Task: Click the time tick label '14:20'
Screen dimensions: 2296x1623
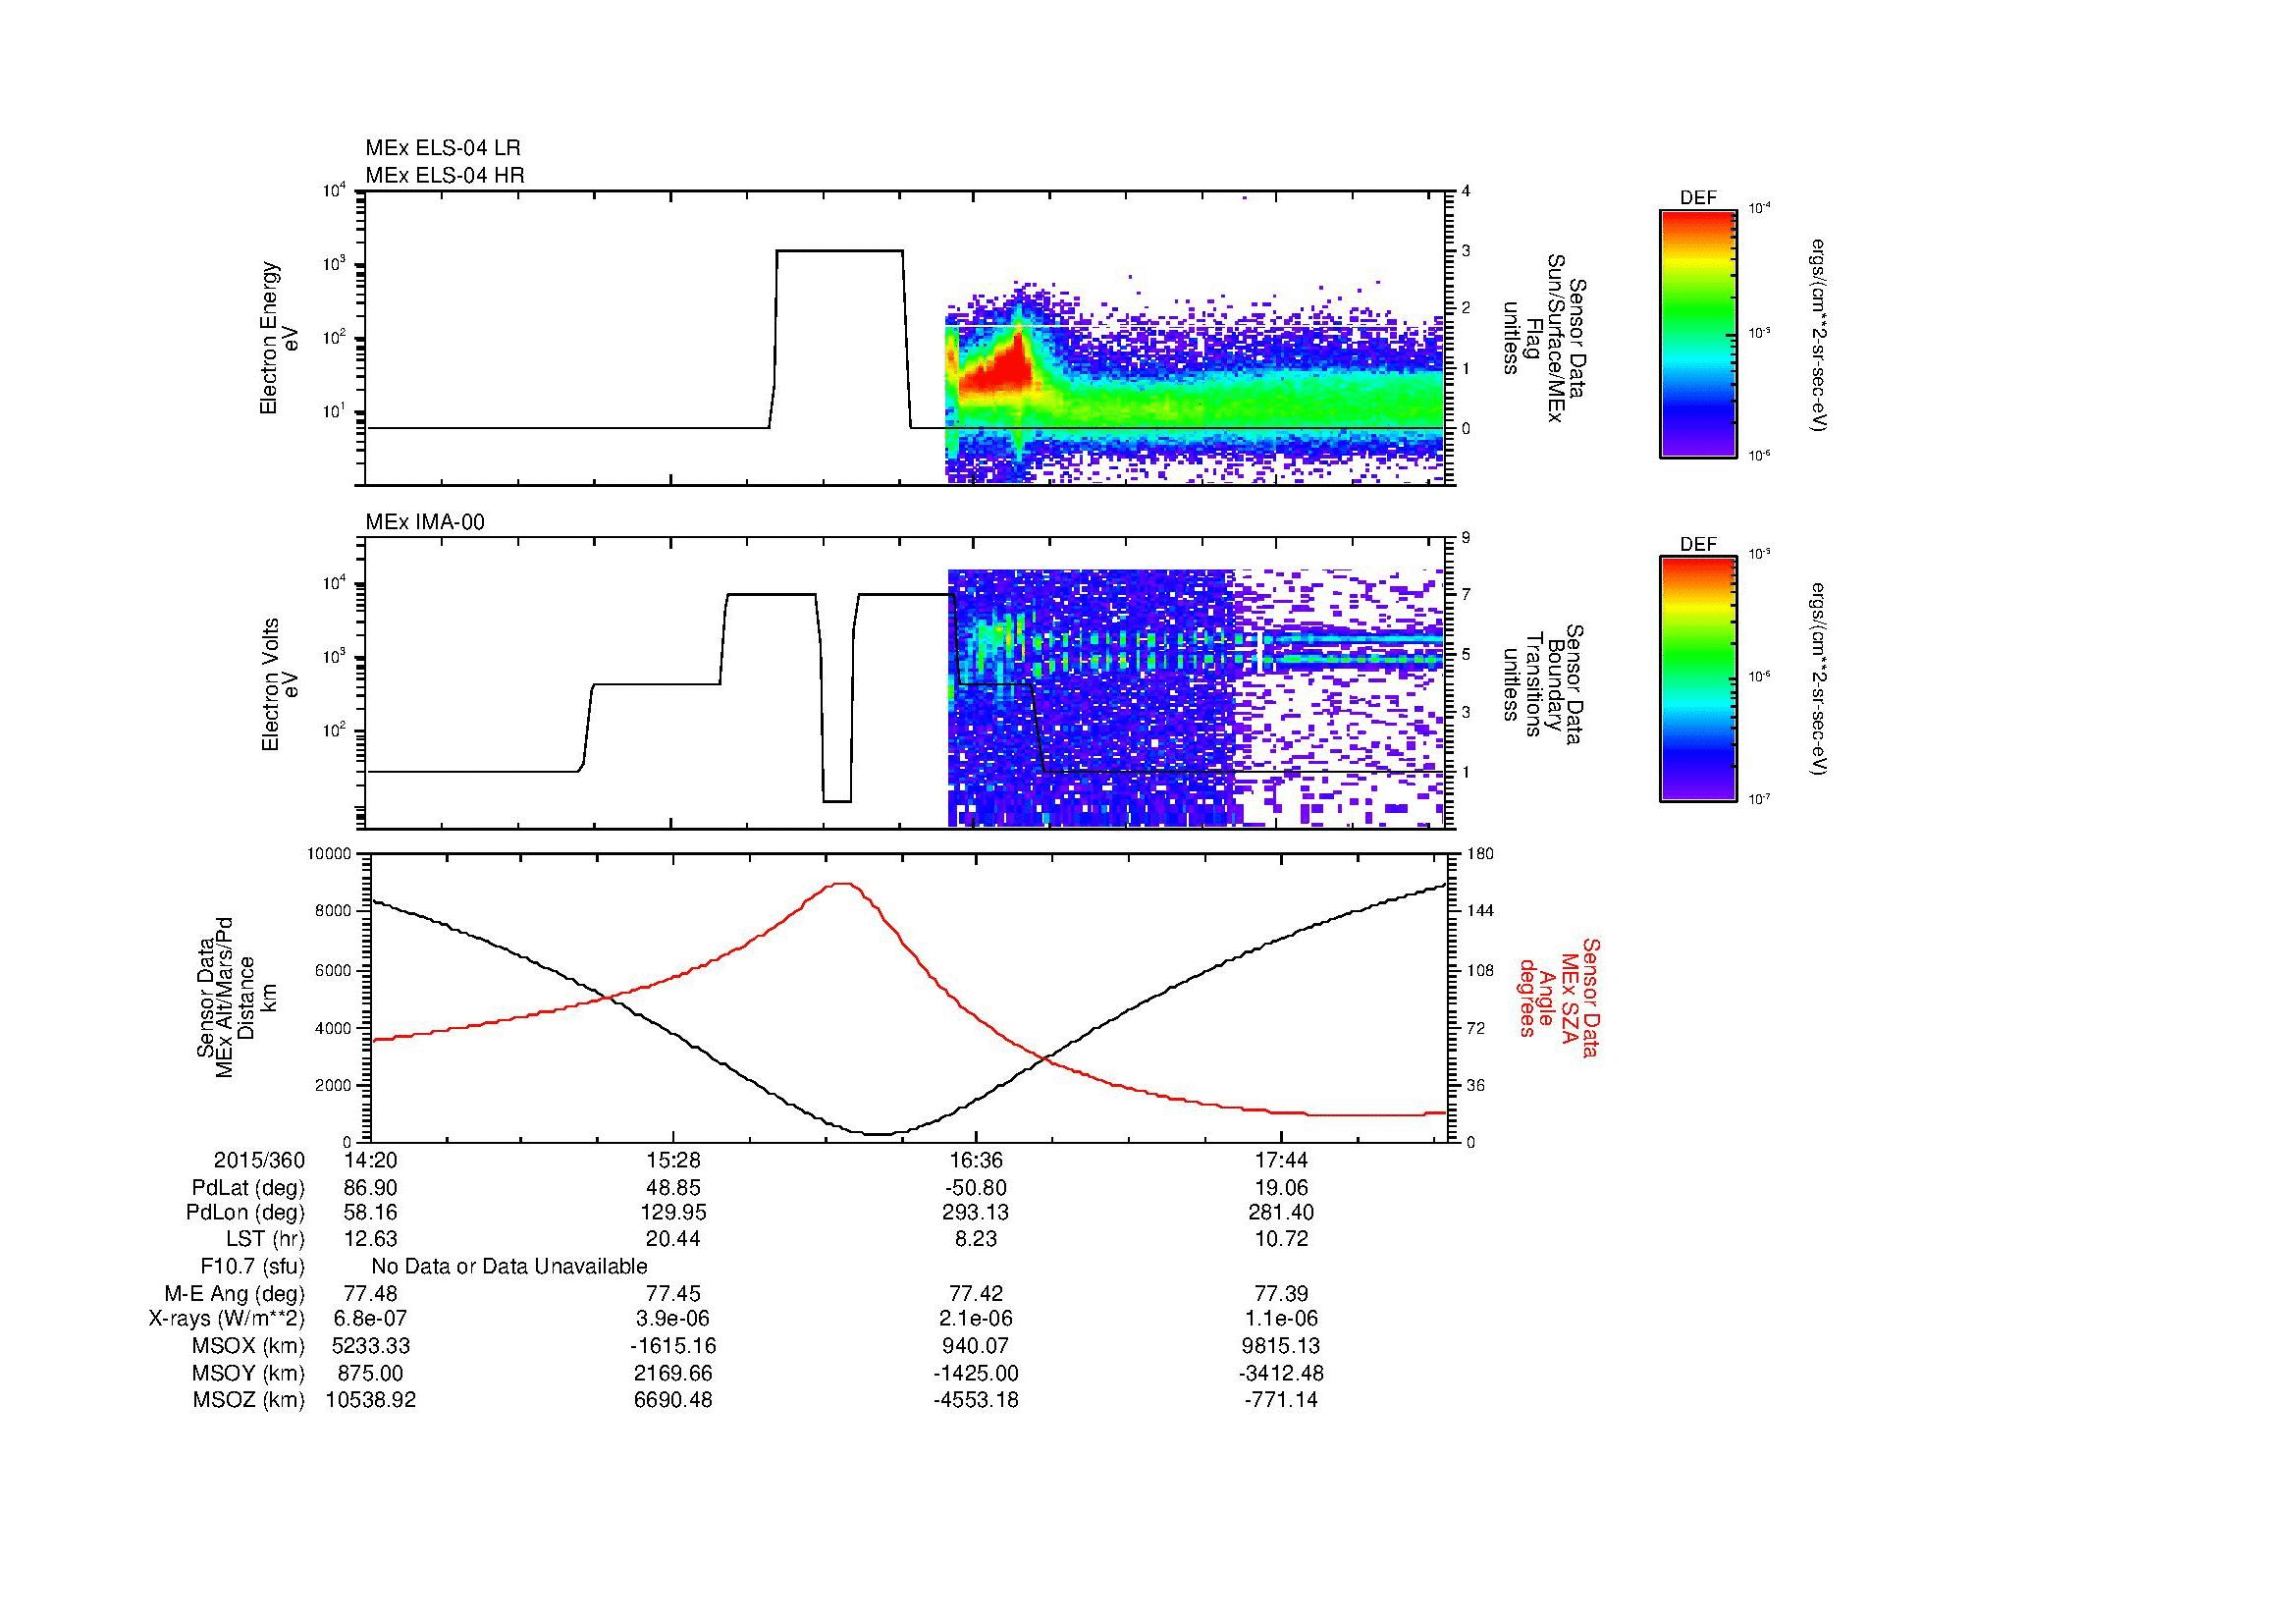Action: point(370,1160)
